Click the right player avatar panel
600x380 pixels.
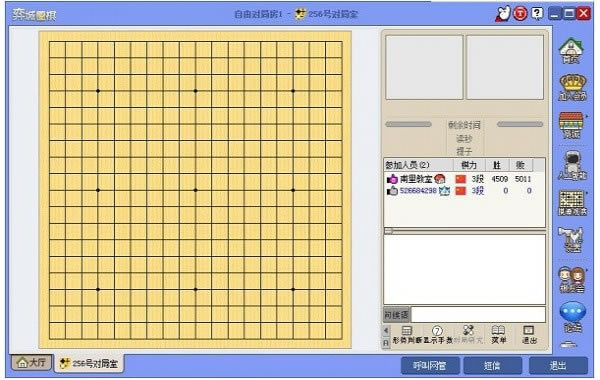(505, 67)
